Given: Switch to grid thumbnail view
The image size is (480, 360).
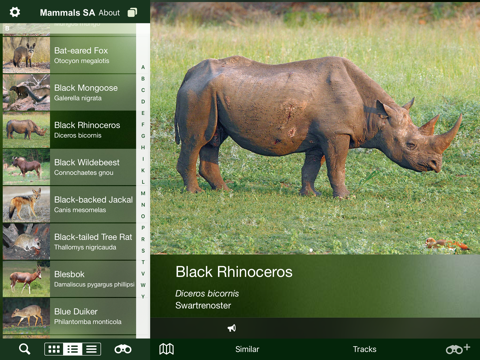Looking at the screenshot, I should pyautogui.click(x=54, y=349).
